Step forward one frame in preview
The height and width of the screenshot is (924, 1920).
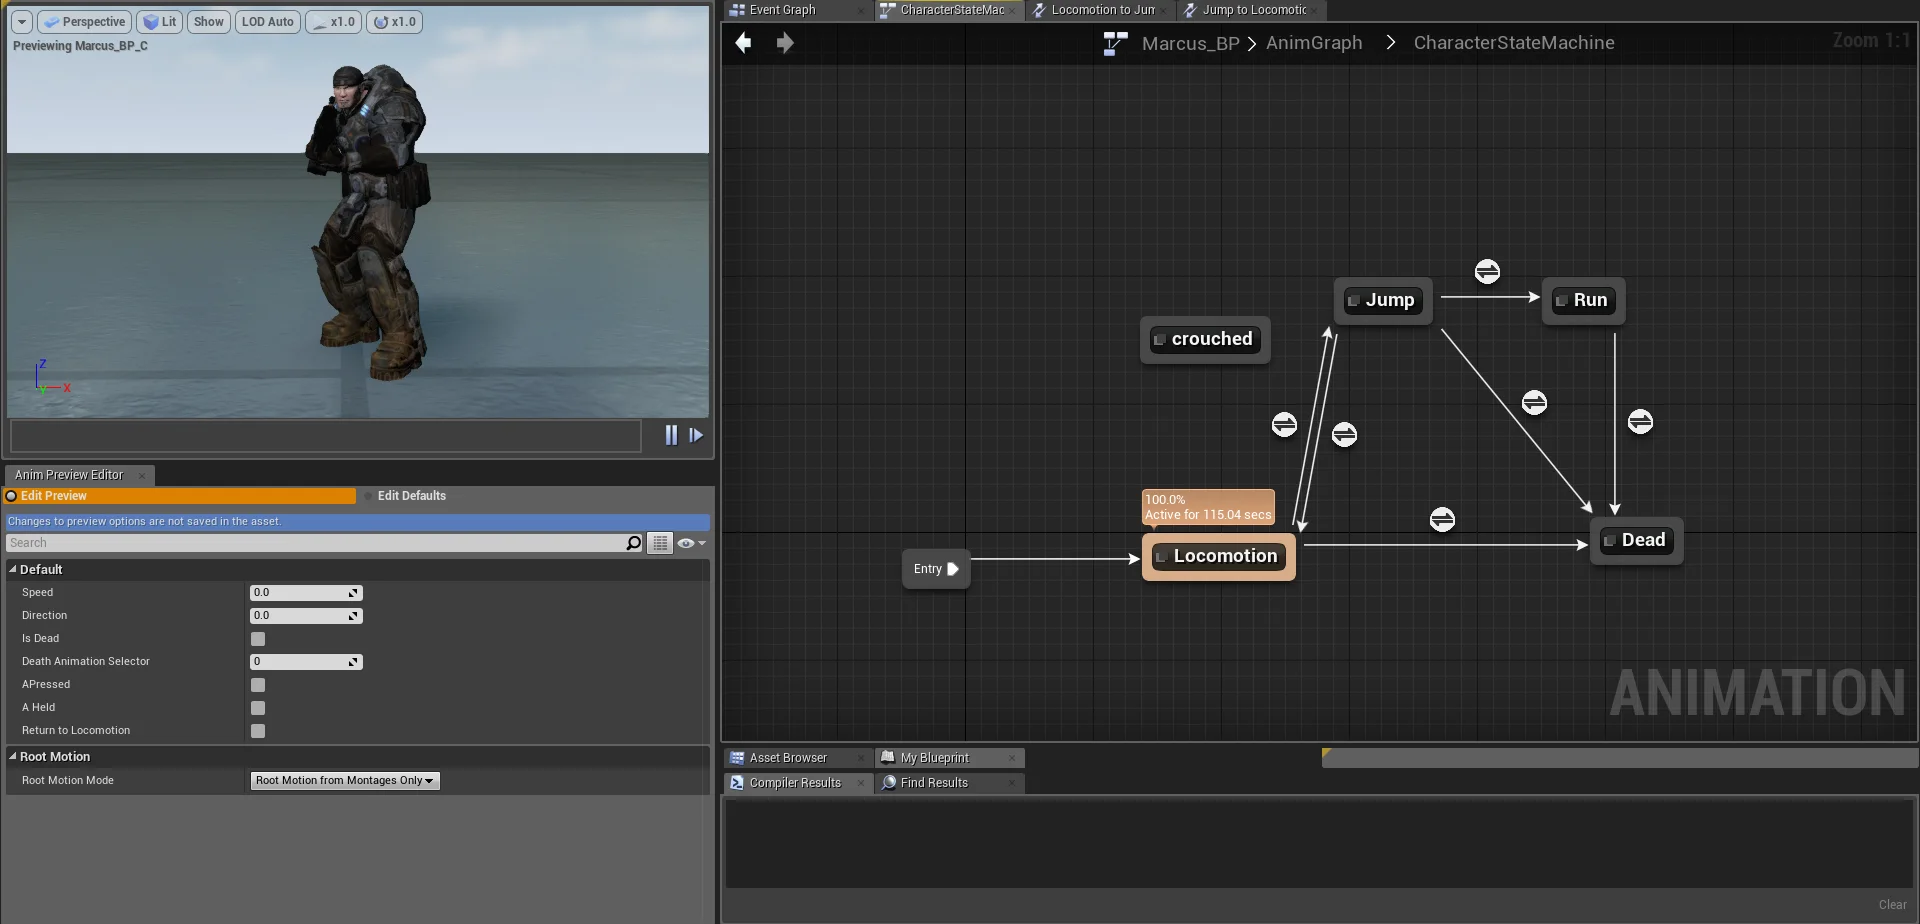(696, 435)
